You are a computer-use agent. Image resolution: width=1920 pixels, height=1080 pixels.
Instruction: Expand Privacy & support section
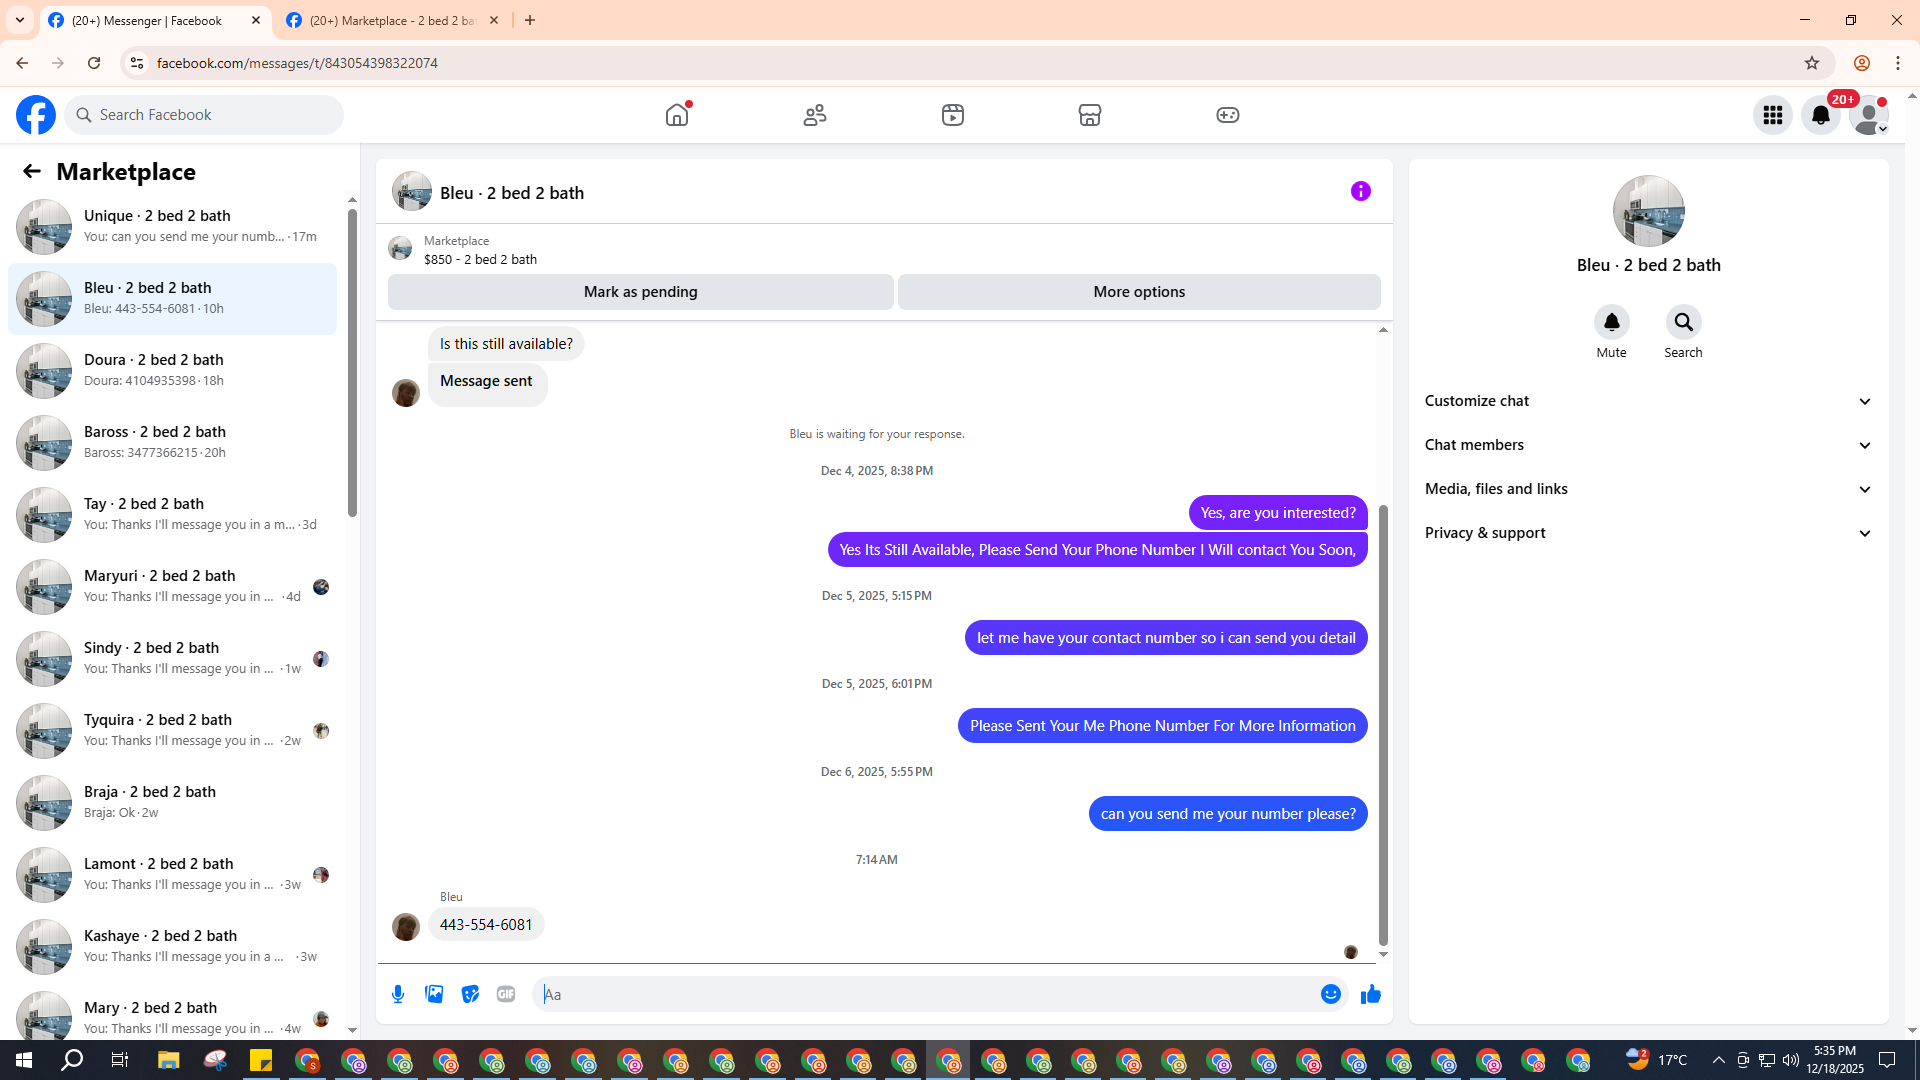(1649, 533)
